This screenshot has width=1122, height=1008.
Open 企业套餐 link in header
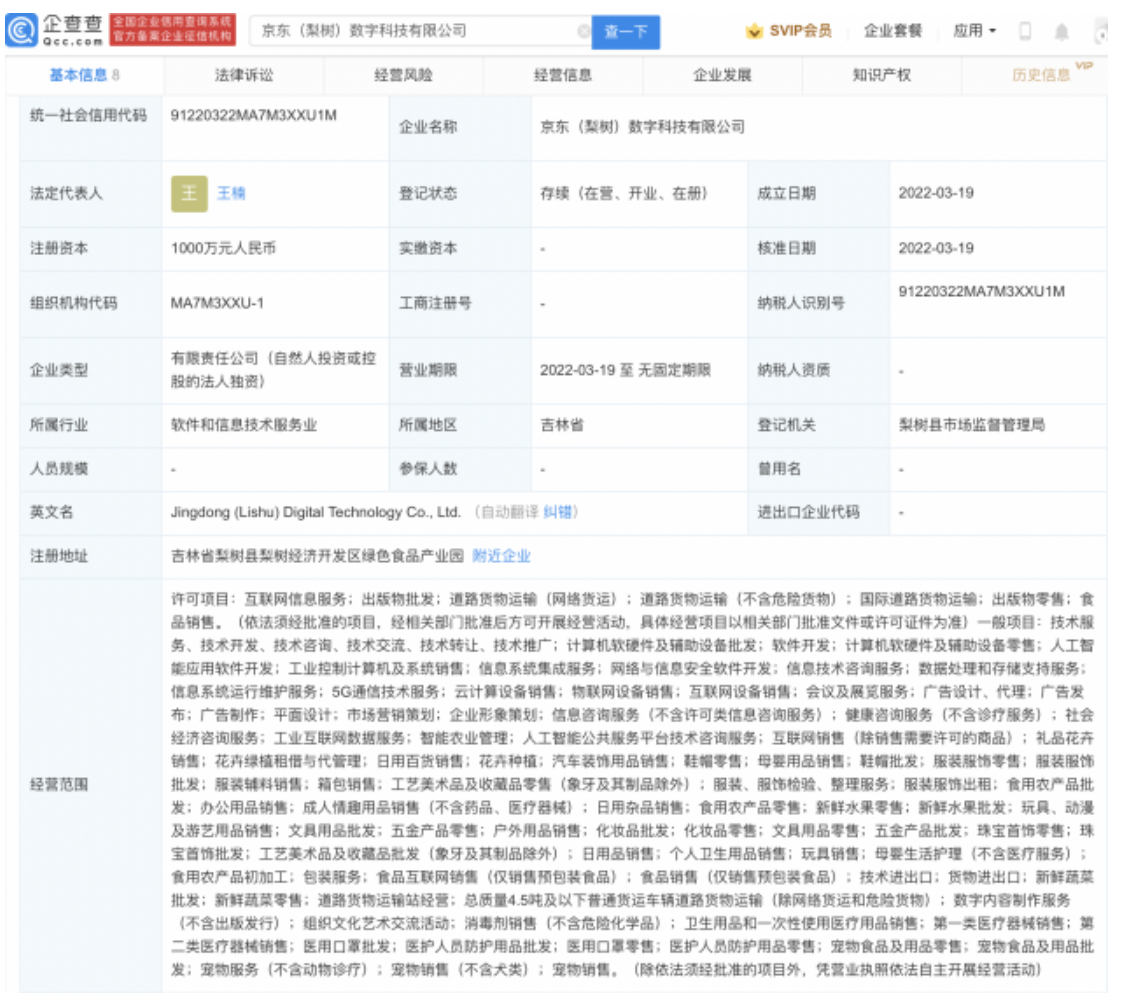pyautogui.click(x=893, y=31)
